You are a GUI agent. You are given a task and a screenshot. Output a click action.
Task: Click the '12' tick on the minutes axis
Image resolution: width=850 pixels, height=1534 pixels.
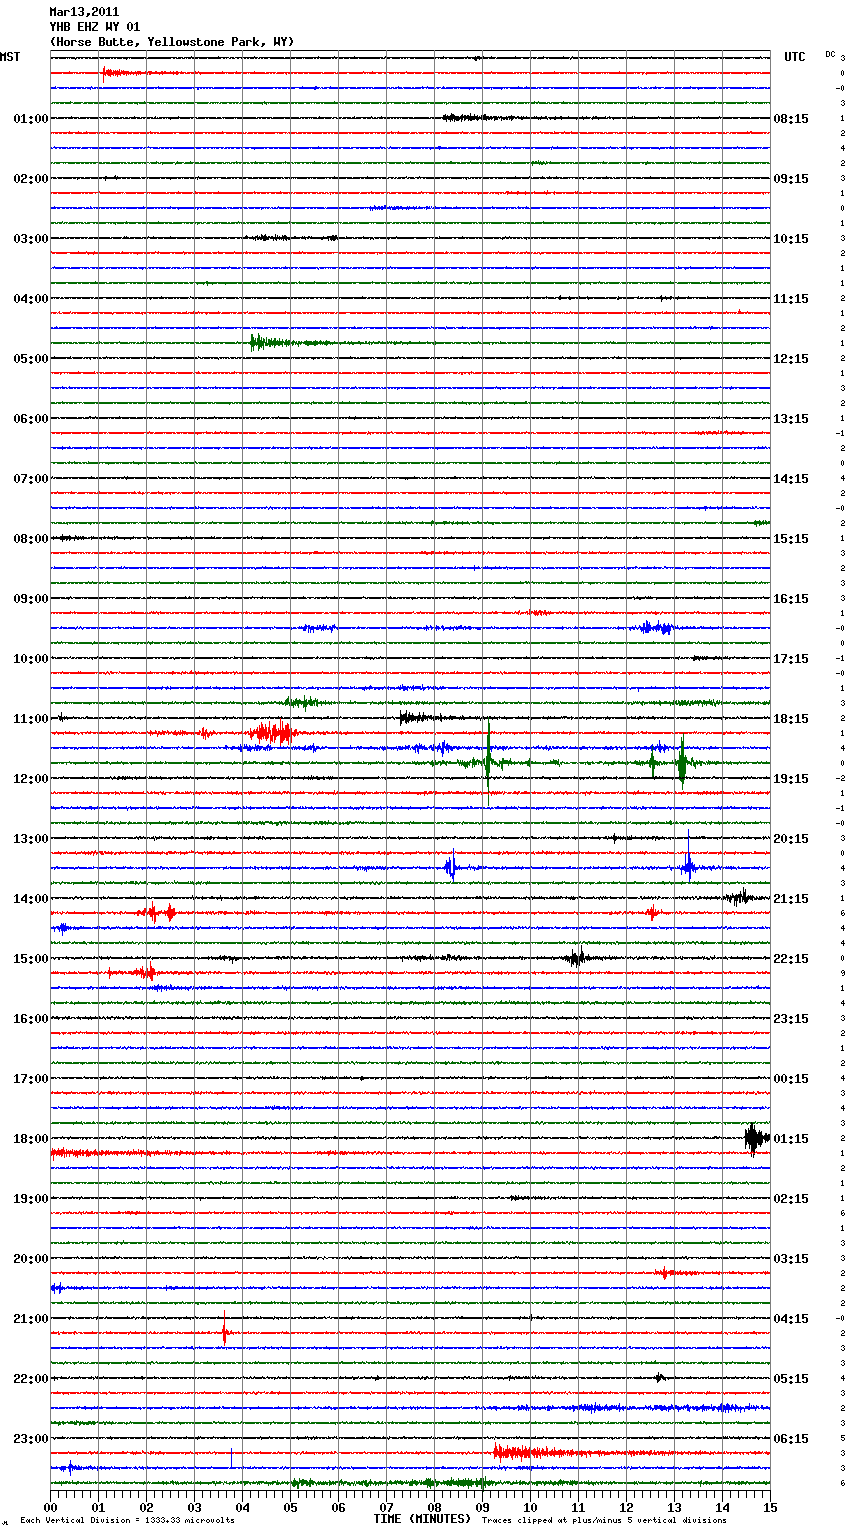pyautogui.click(x=626, y=1507)
